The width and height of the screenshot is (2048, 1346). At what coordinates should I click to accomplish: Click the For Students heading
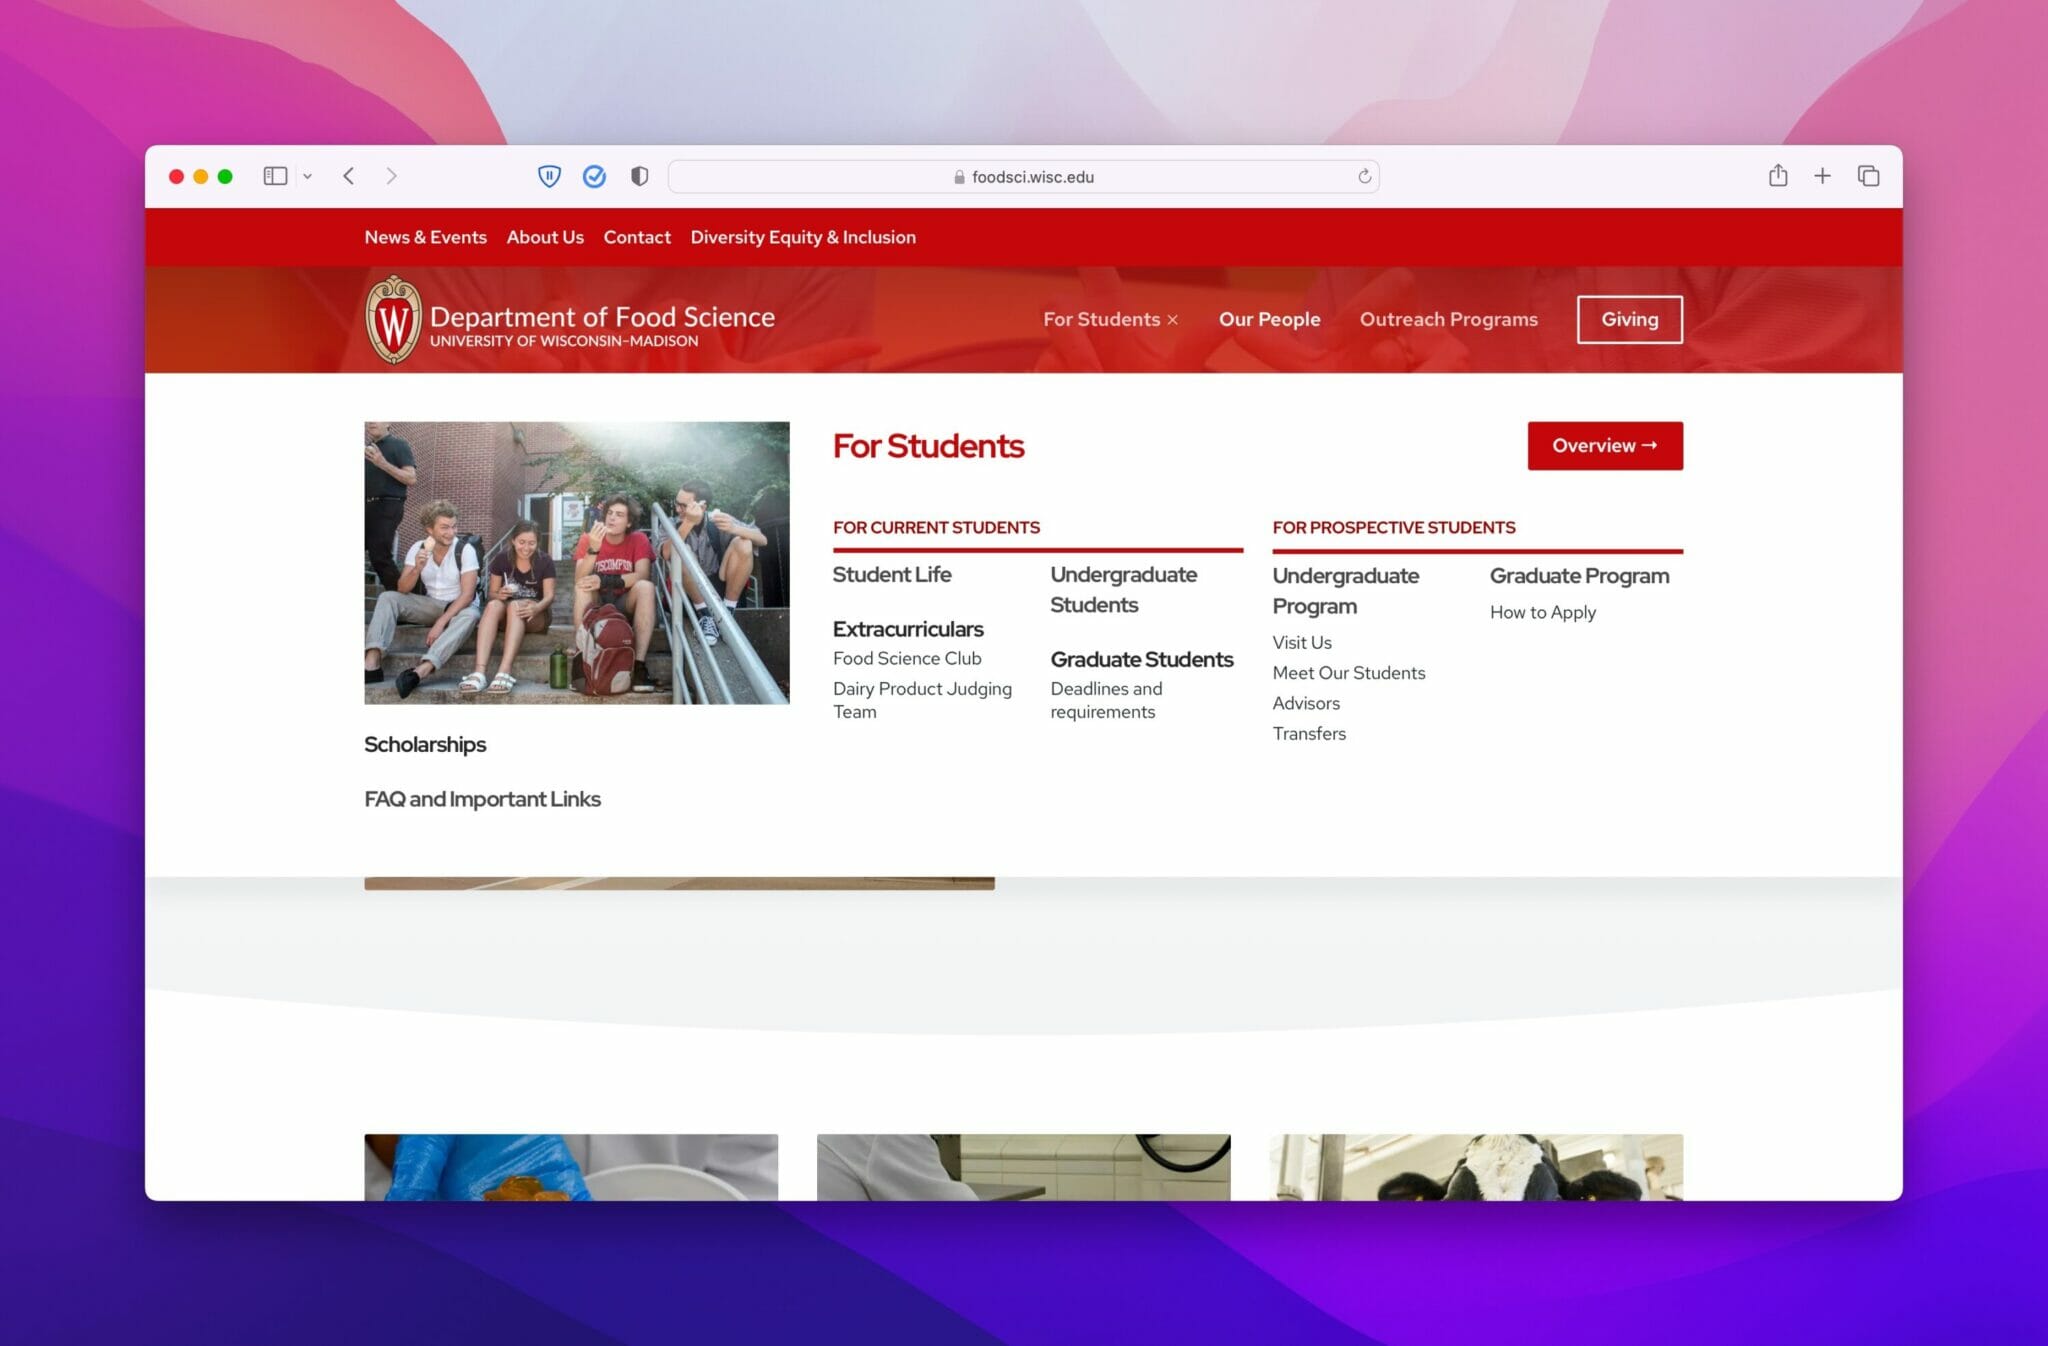click(x=928, y=446)
